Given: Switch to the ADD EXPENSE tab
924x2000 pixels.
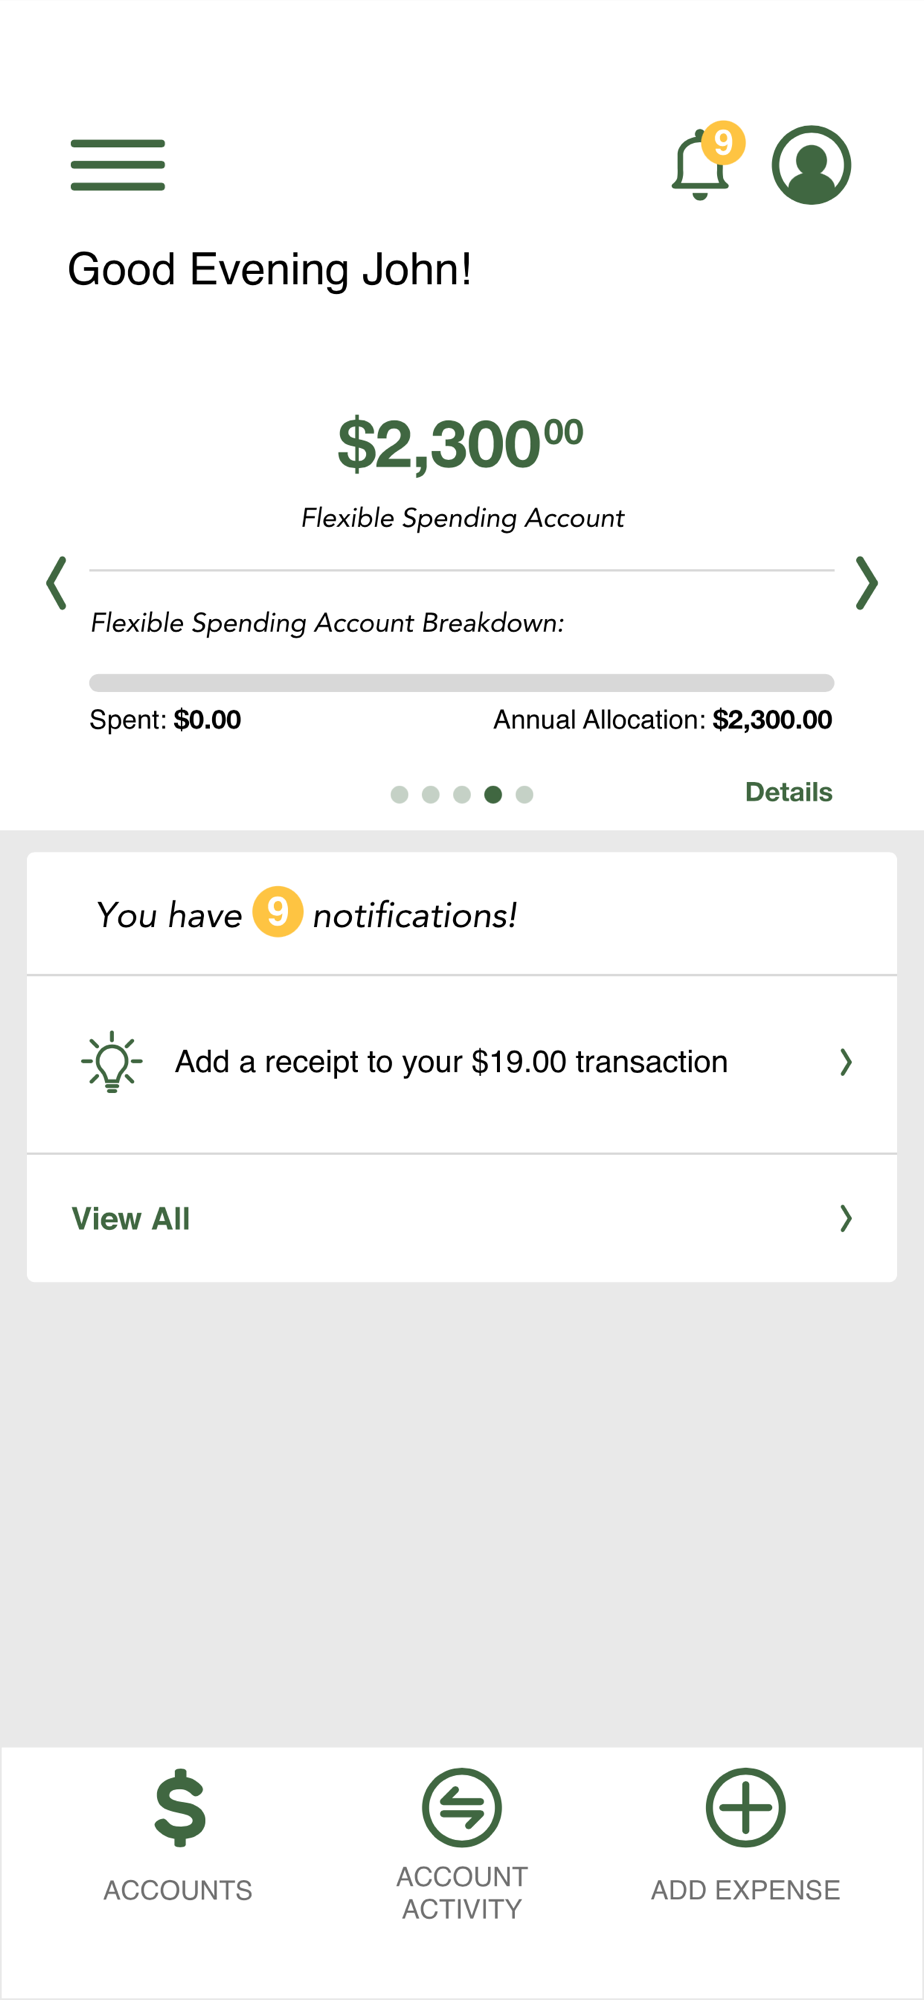Looking at the screenshot, I should click(x=746, y=1835).
